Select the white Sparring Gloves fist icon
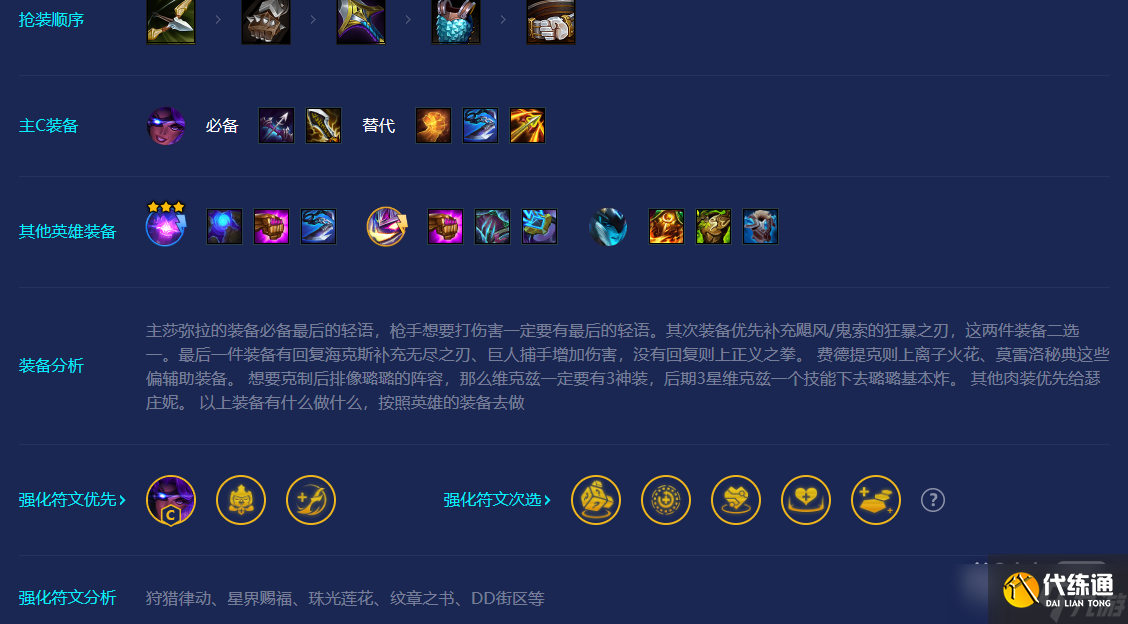 coord(550,22)
